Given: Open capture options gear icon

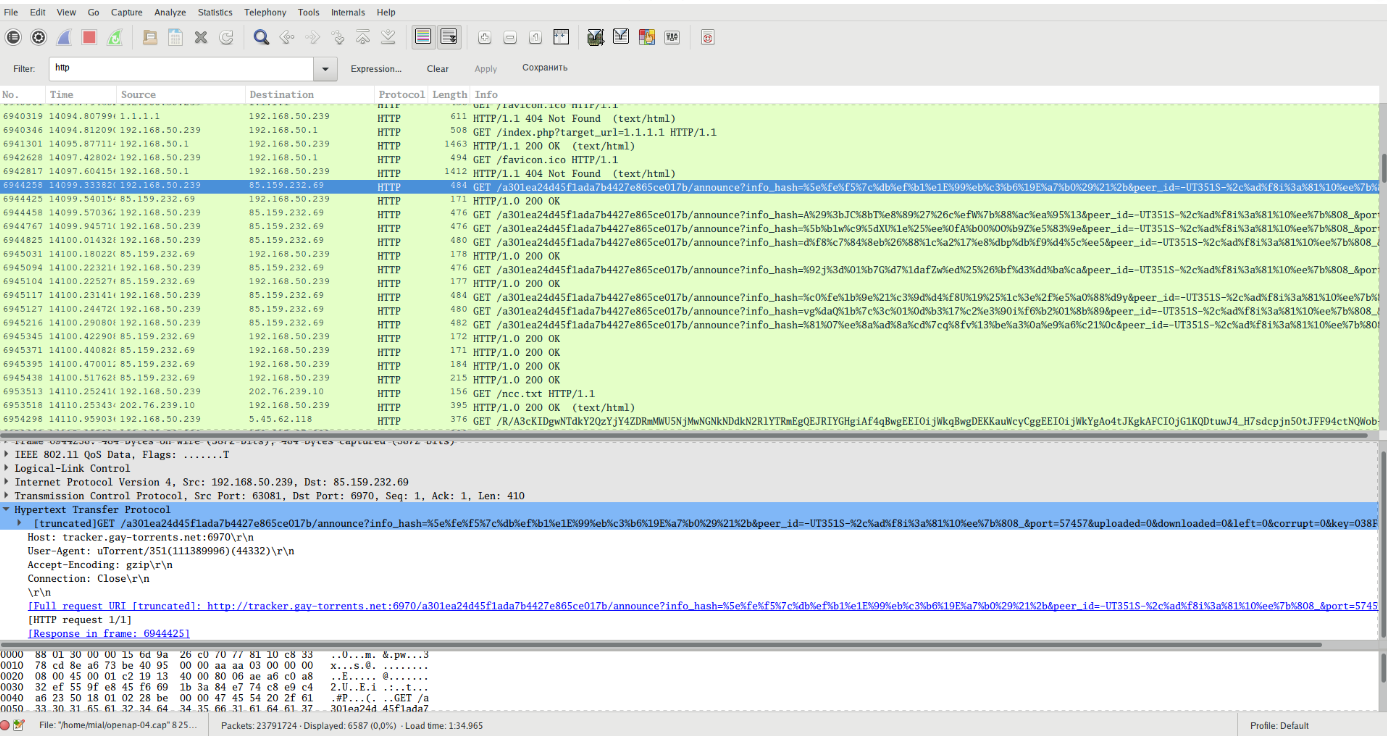Looking at the screenshot, I should [38, 37].
